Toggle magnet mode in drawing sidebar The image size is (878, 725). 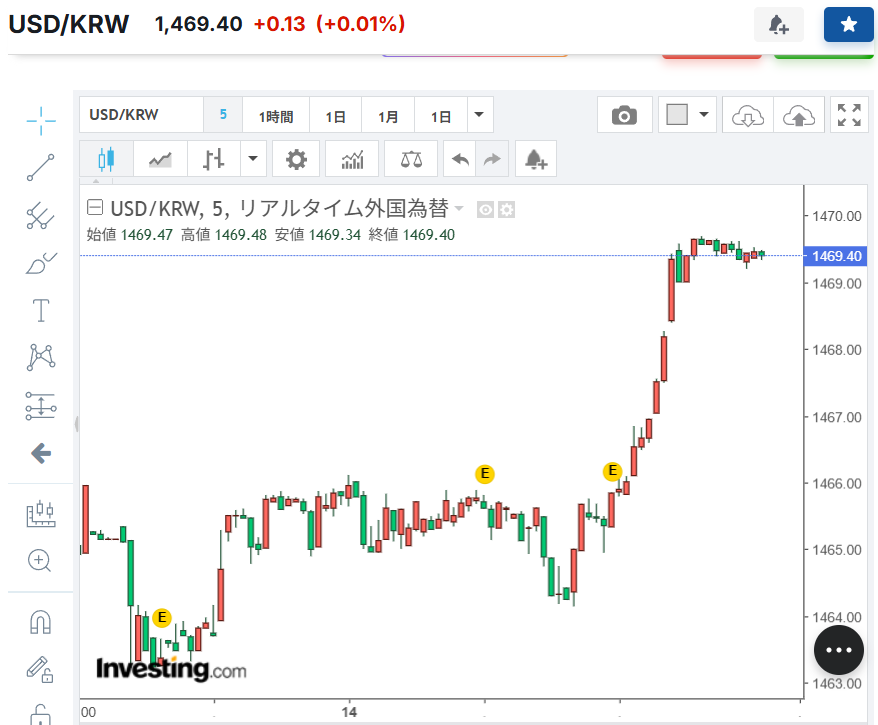coord(41,622)
